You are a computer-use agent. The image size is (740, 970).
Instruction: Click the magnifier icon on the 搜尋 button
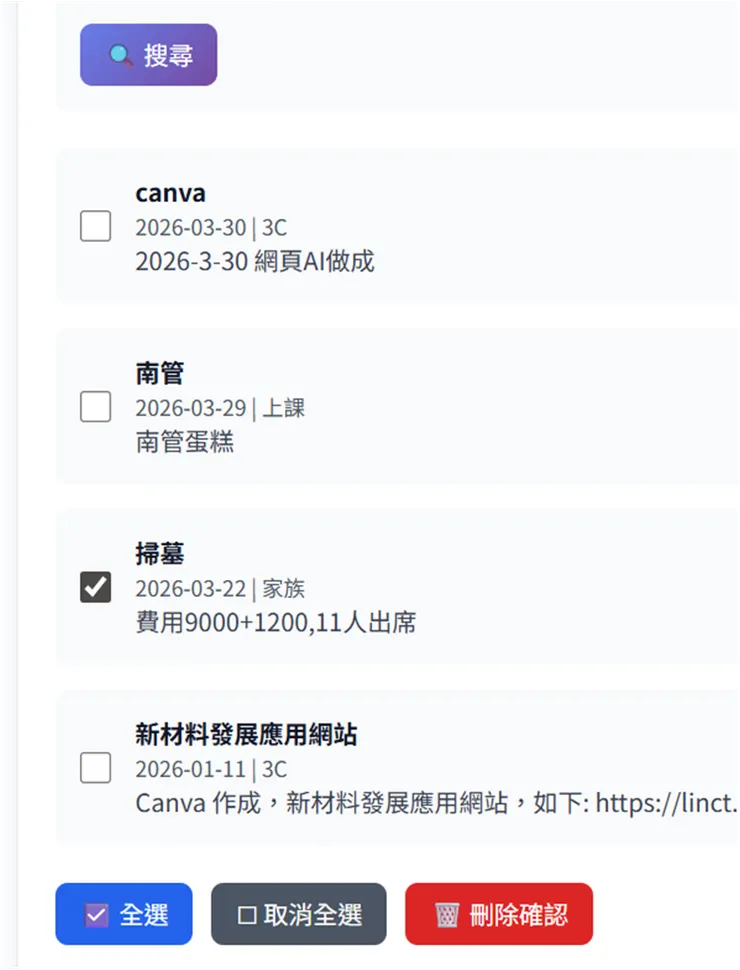point(118,55)
